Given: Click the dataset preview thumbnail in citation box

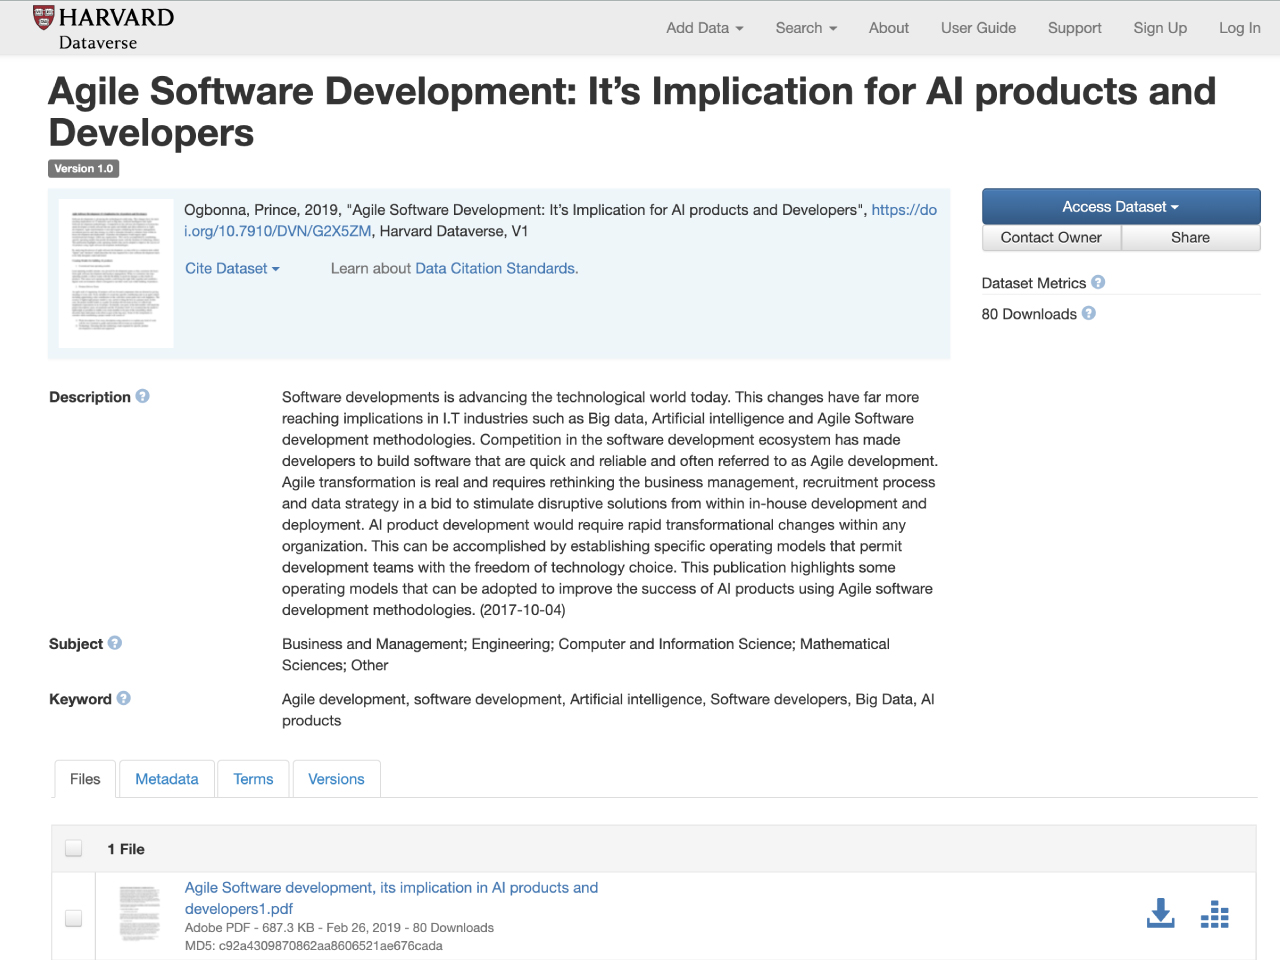Looking at the screenshot, I should [116, 274].
